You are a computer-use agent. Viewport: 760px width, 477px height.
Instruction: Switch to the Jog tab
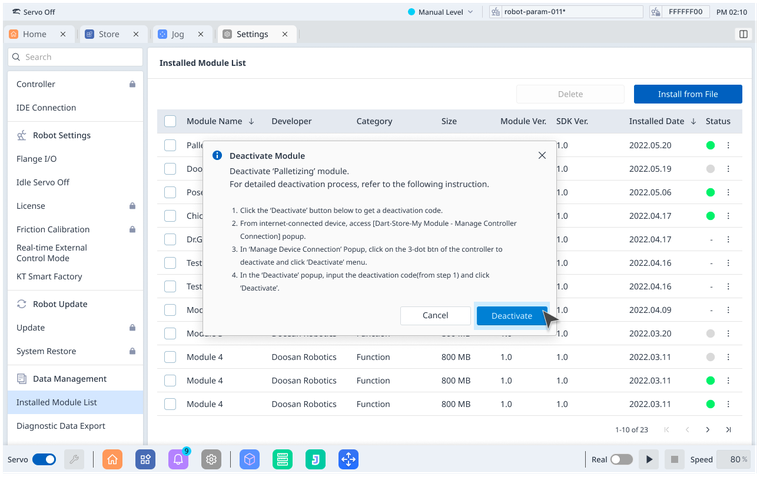pyautogui.click(x=177, y=34)
